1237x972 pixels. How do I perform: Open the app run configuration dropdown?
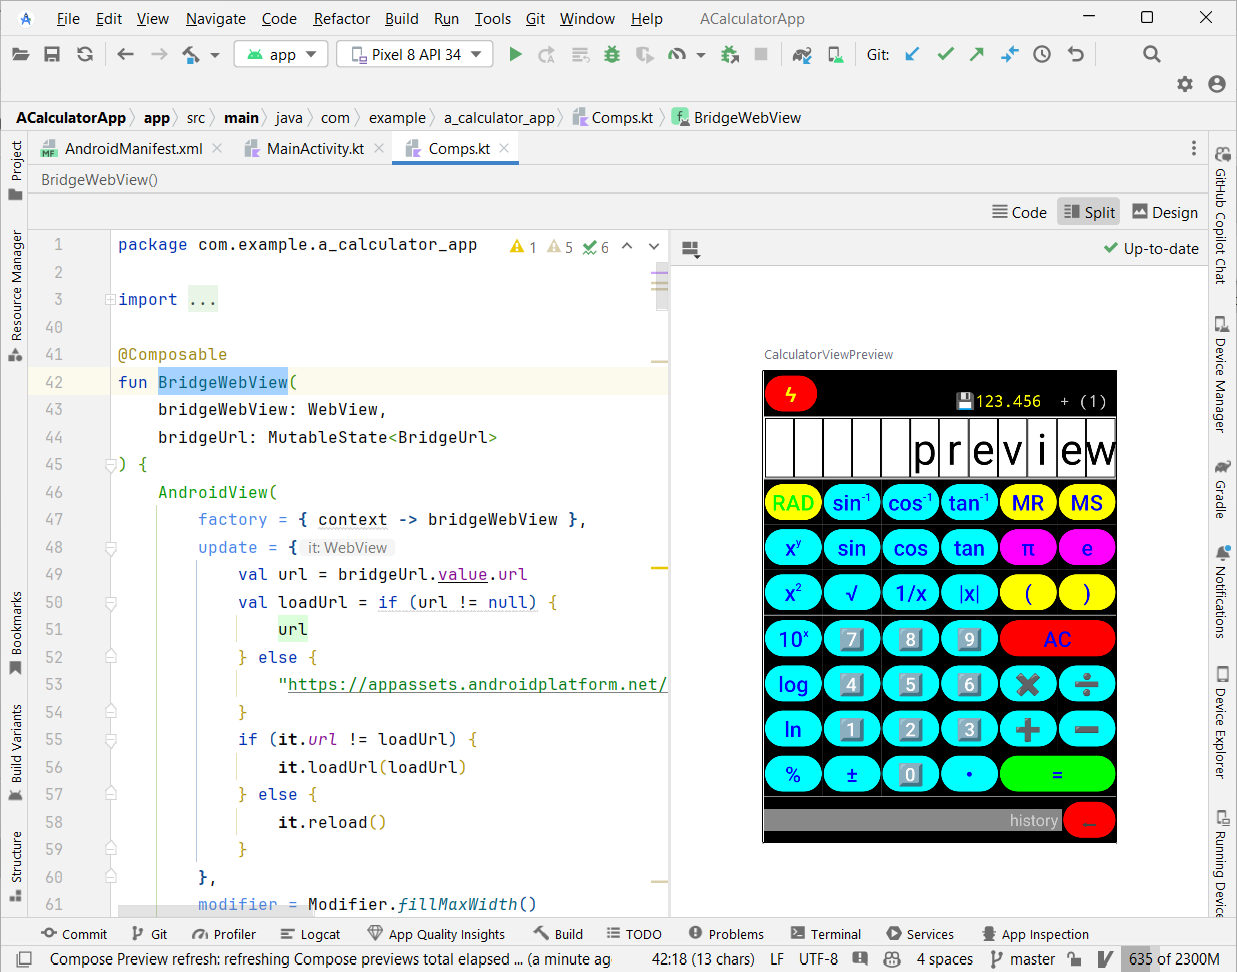(x=281, y=54)
